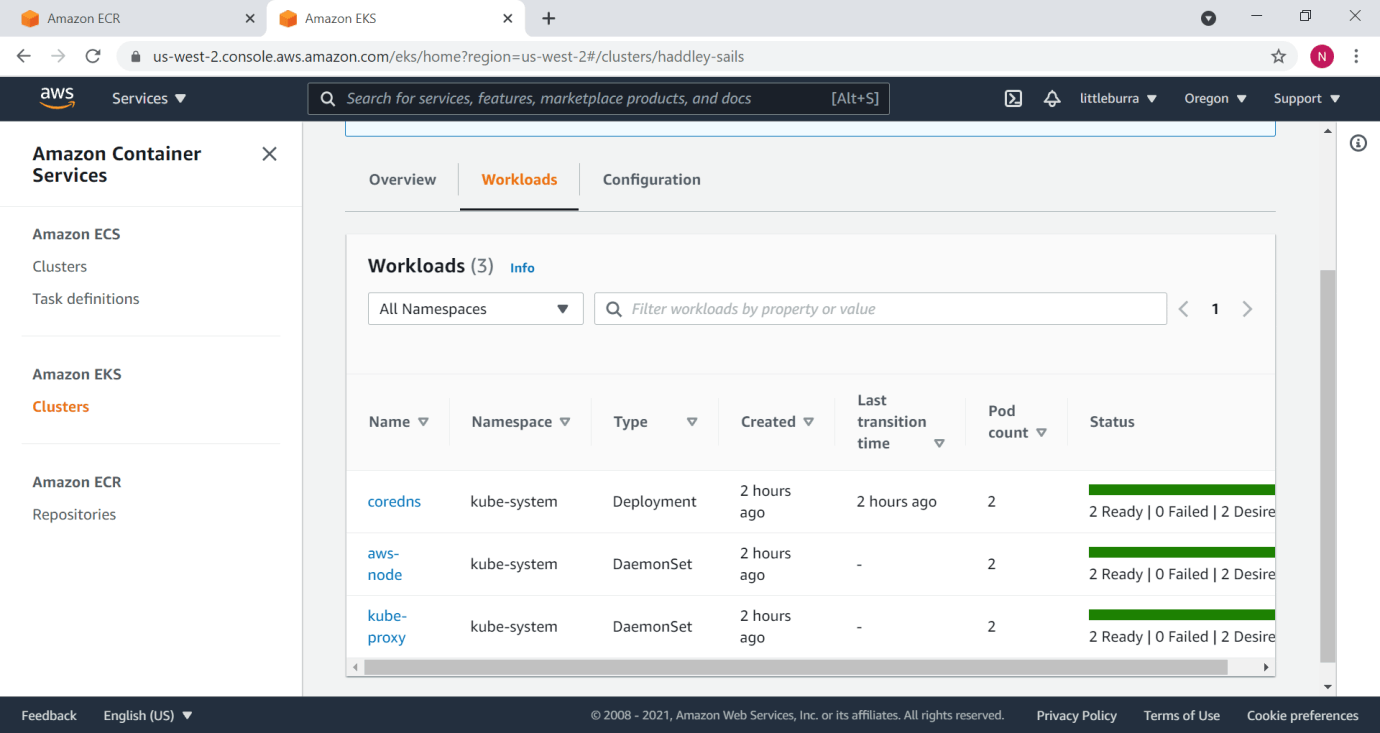Go to next workloads page arrow

[1247, 309]
